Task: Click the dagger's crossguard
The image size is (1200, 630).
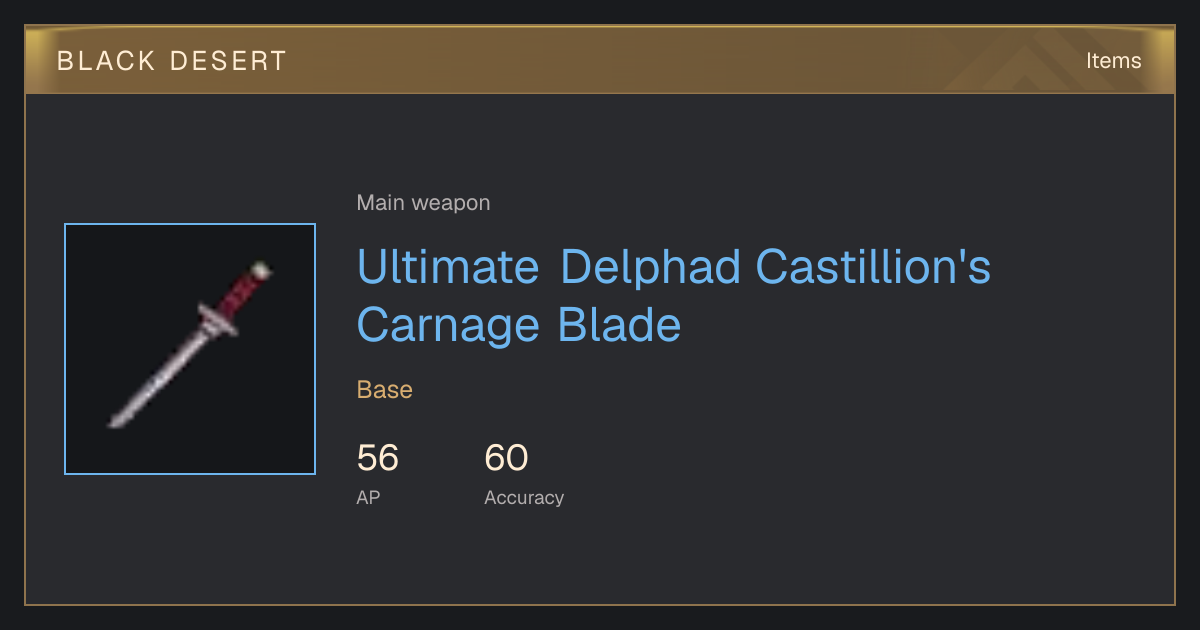Action: pos(217,319)
